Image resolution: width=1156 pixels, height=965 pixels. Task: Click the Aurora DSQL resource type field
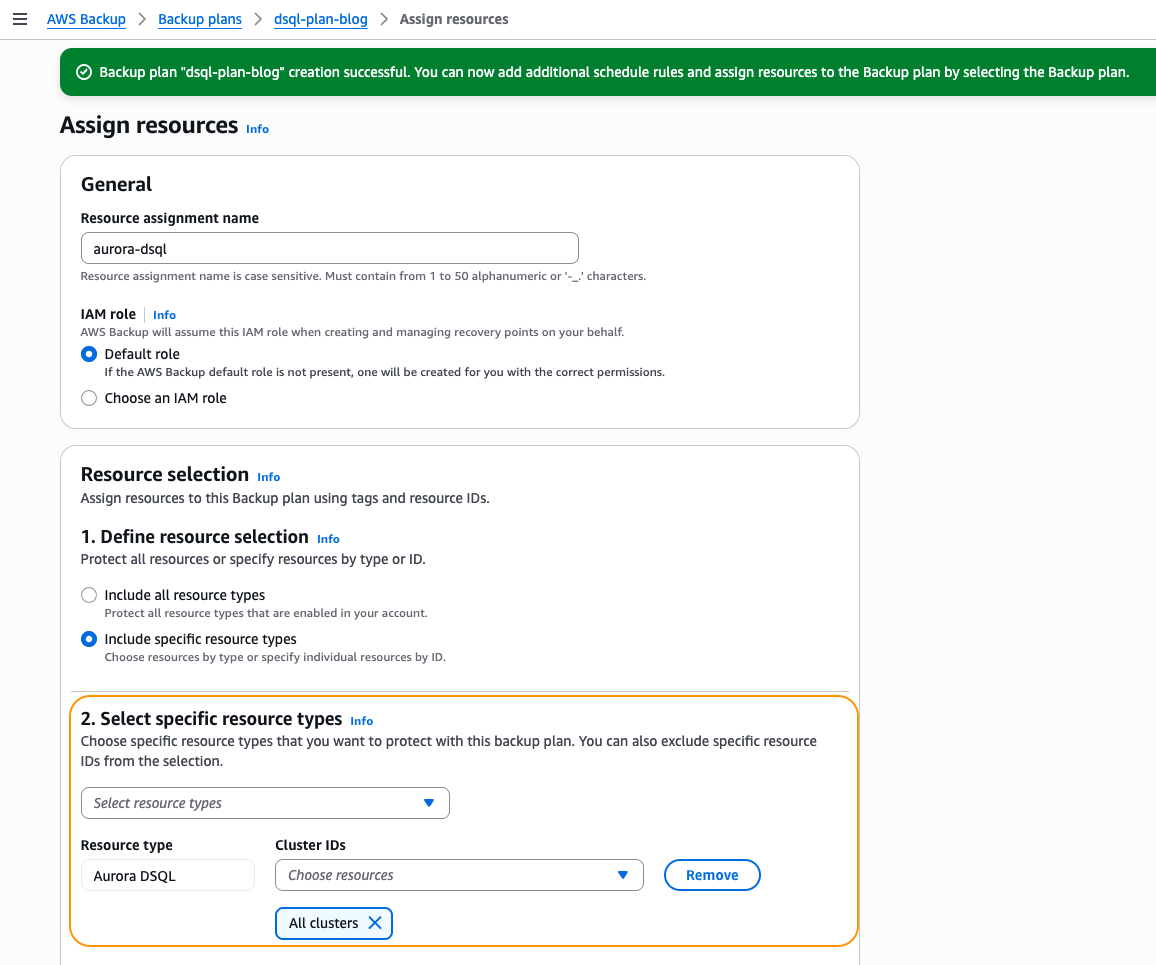tap(167, 875)
